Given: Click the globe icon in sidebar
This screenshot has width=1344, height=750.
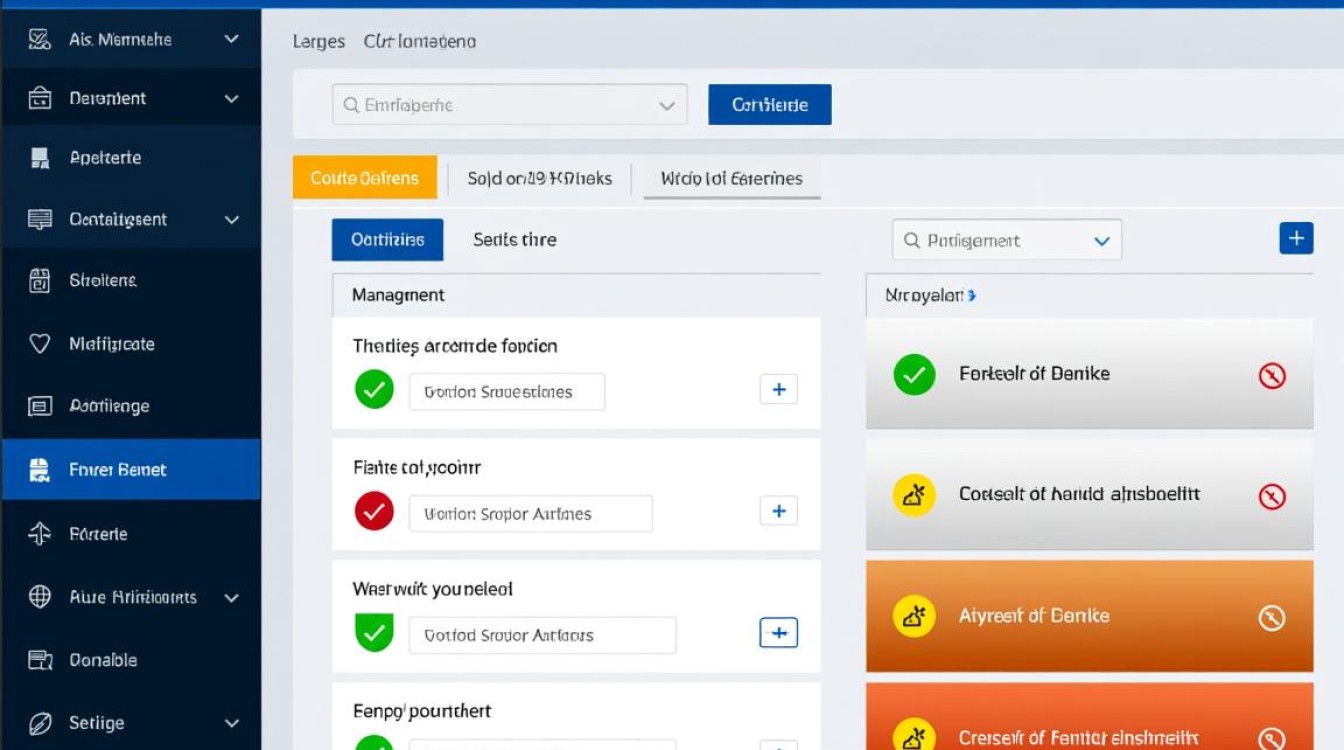Looking at the screenshot, I should pos(40,597).
